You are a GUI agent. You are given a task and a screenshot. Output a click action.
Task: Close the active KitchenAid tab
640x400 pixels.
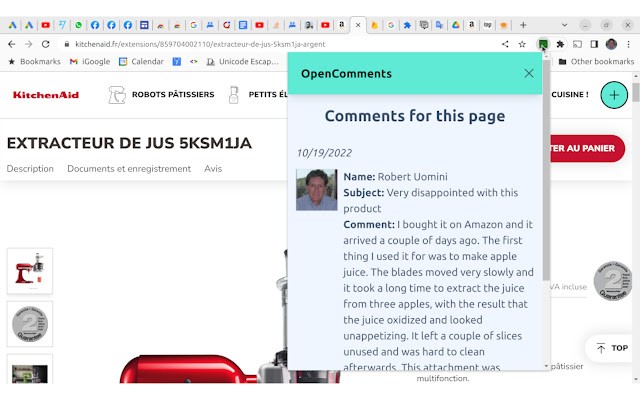[358, 25]
